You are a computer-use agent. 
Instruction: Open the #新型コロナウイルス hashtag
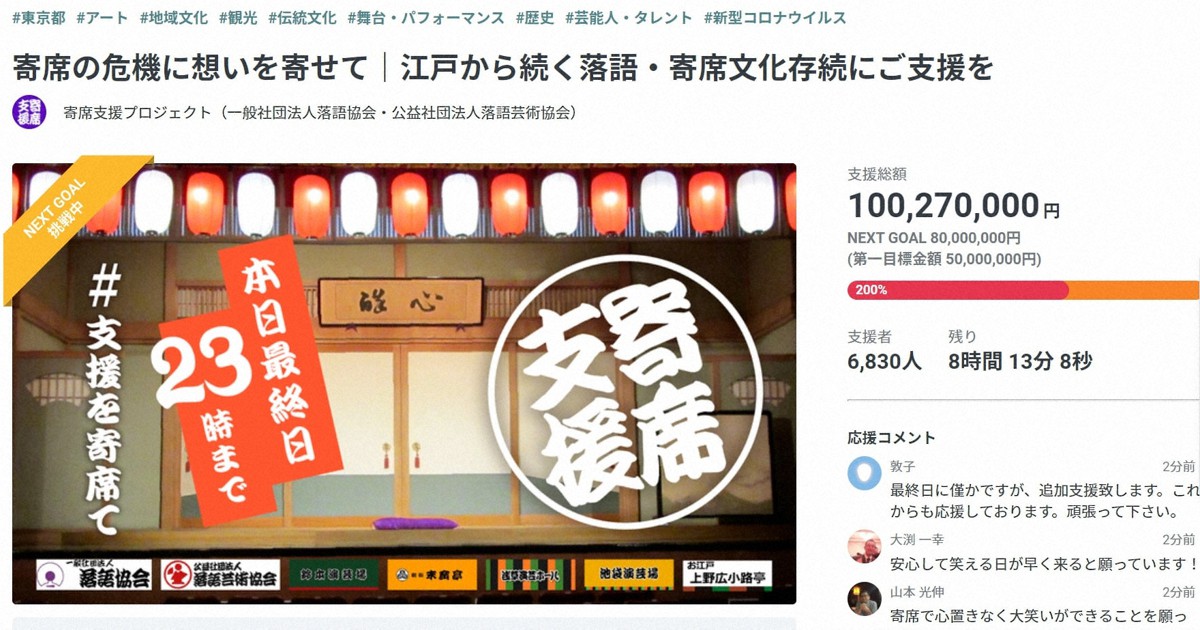point(775,18)
